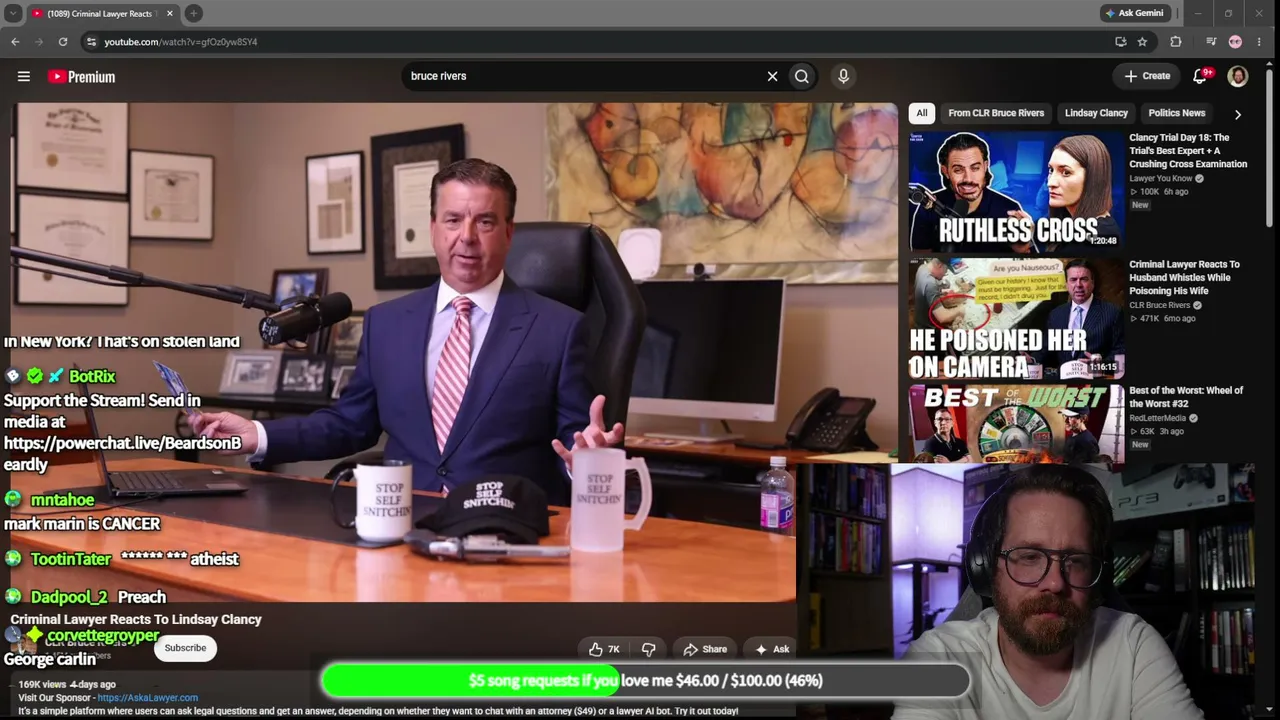Screen dimensions: 1280x720
Task: Click the browser forward arrow
Action: tap(39, 42)
